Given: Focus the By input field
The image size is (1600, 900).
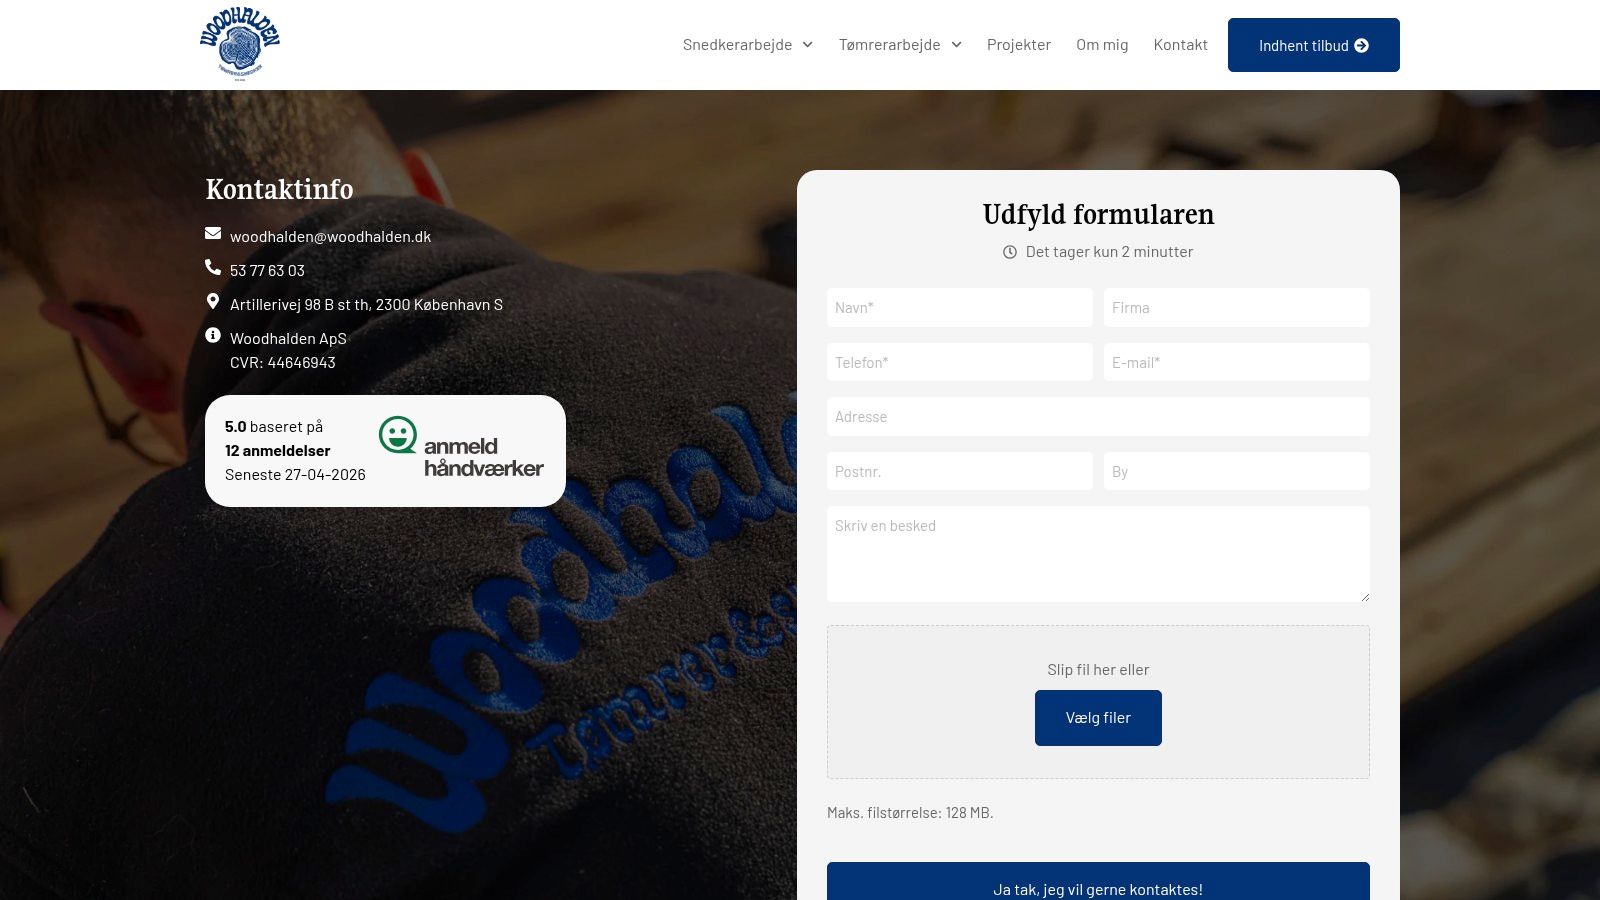Looking at the screenshot, I should 1237,471.
